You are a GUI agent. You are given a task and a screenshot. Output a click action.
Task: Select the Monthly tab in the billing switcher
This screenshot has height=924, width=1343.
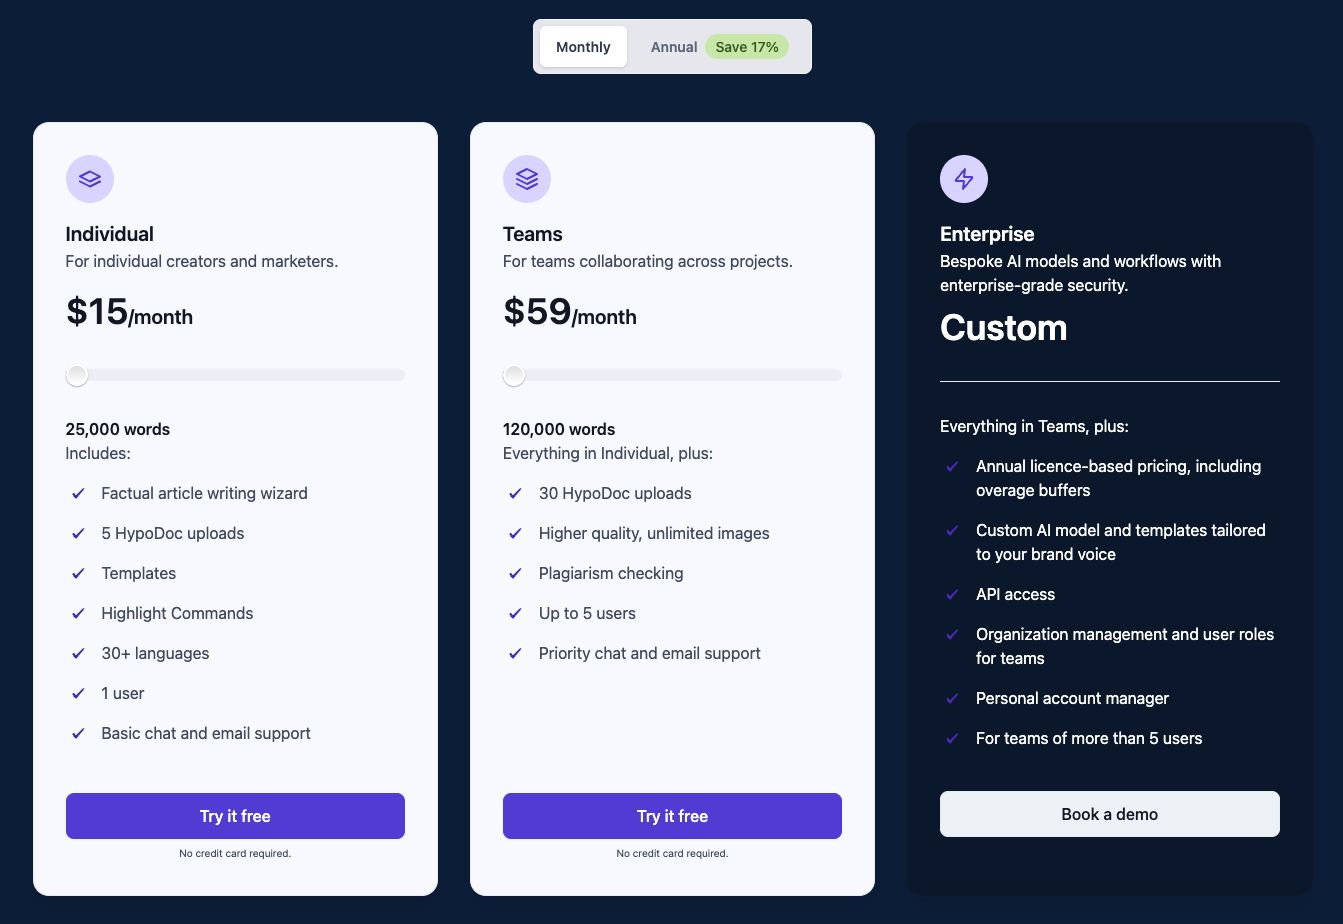click(583, 46)
